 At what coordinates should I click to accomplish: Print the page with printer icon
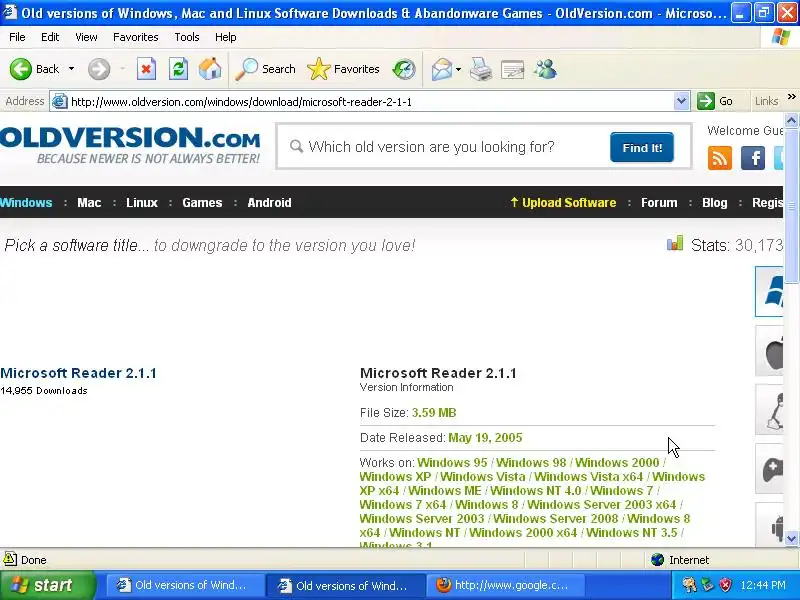(480, 69)
